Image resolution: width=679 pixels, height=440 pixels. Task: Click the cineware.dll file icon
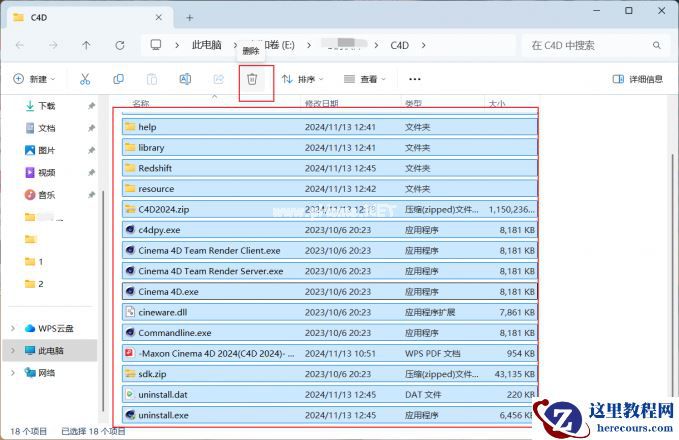point(130,312)
